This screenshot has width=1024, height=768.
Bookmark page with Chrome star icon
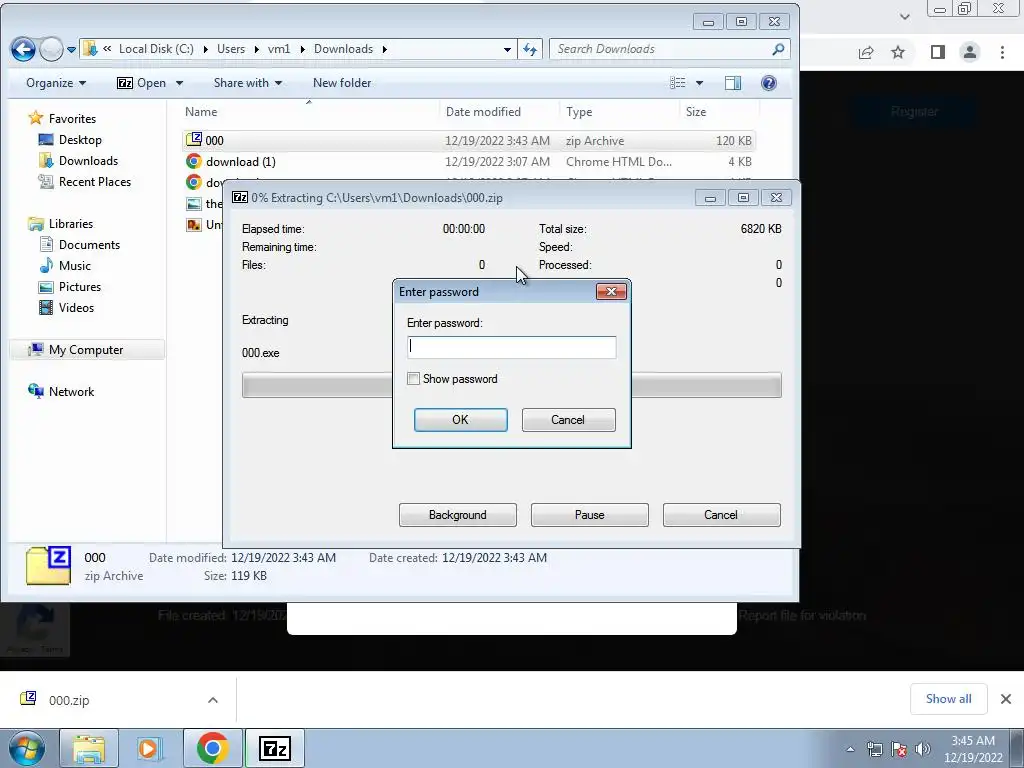899,52
